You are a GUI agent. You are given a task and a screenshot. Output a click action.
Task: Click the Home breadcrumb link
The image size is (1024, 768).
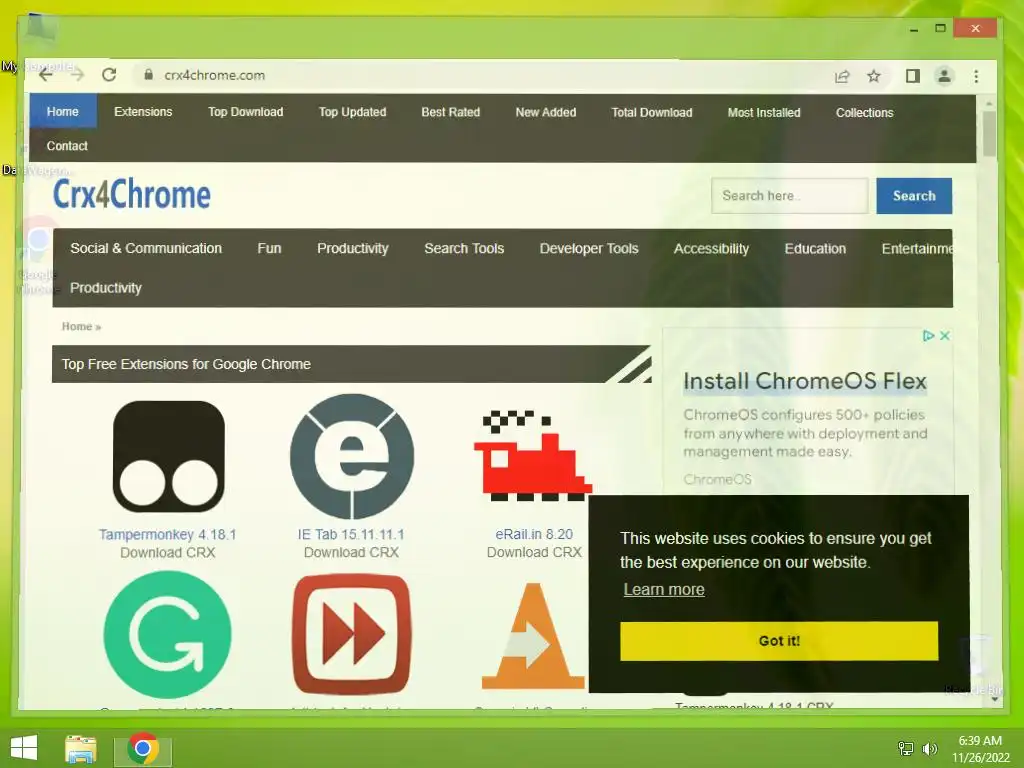(77, 326)
